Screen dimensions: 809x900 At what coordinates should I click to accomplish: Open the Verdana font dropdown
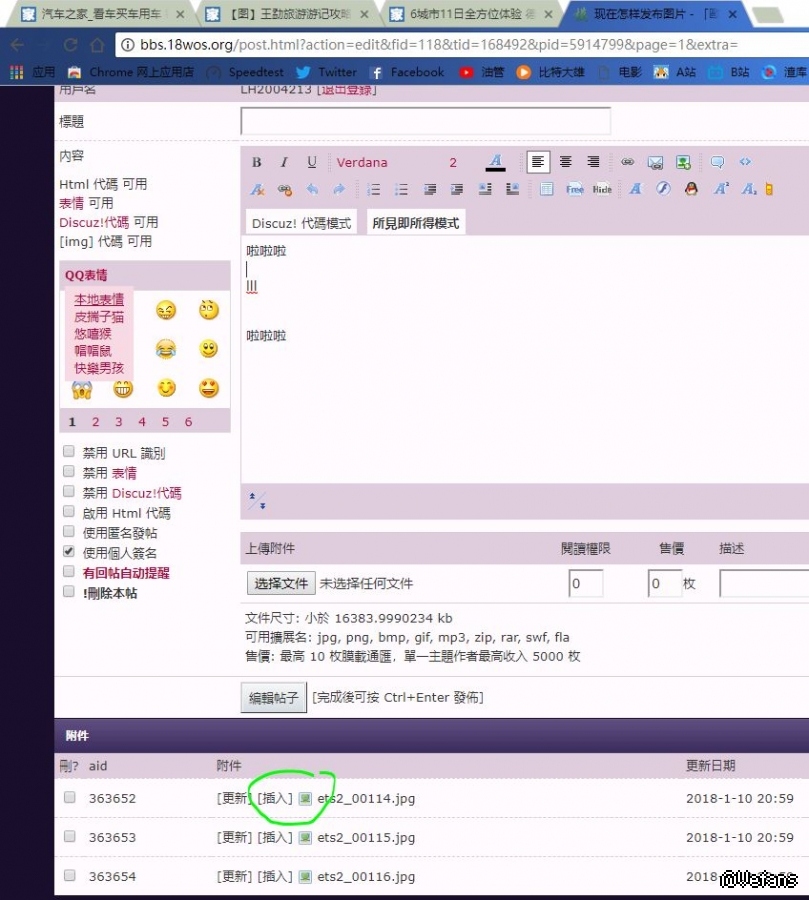click(x=362, y=163)
